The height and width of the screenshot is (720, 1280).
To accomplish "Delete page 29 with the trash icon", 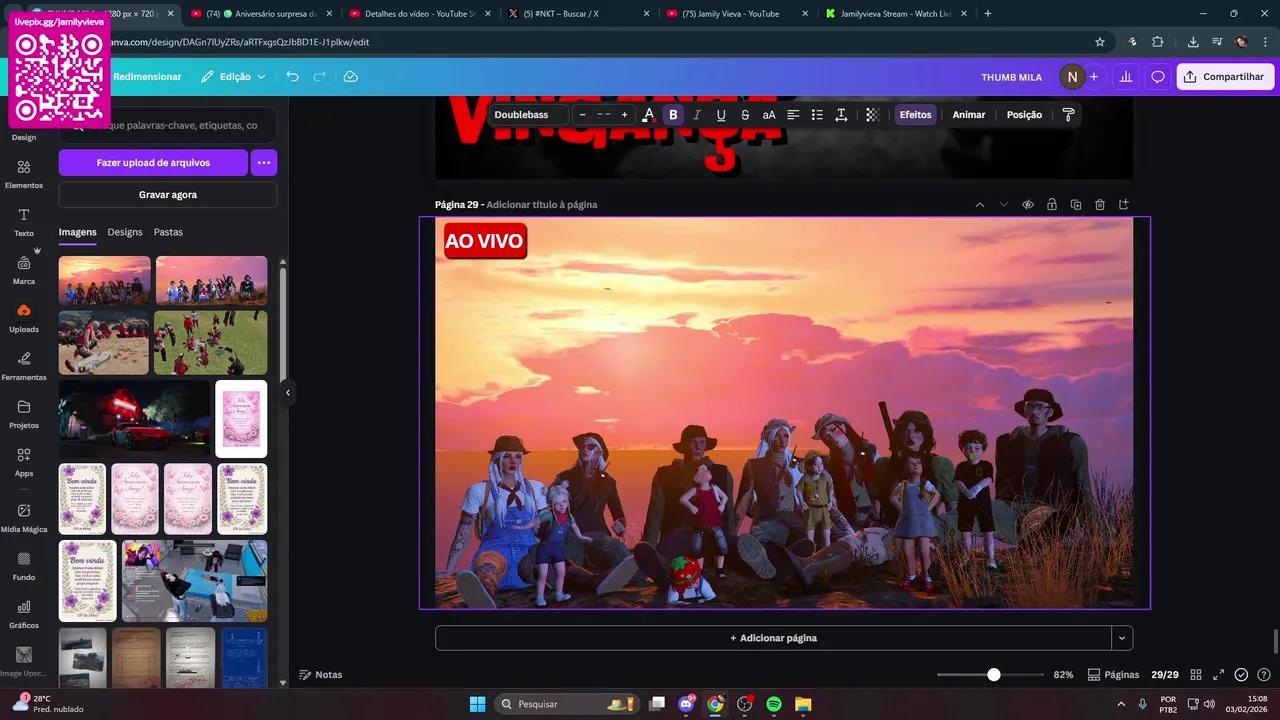I will click(1100, 205).
